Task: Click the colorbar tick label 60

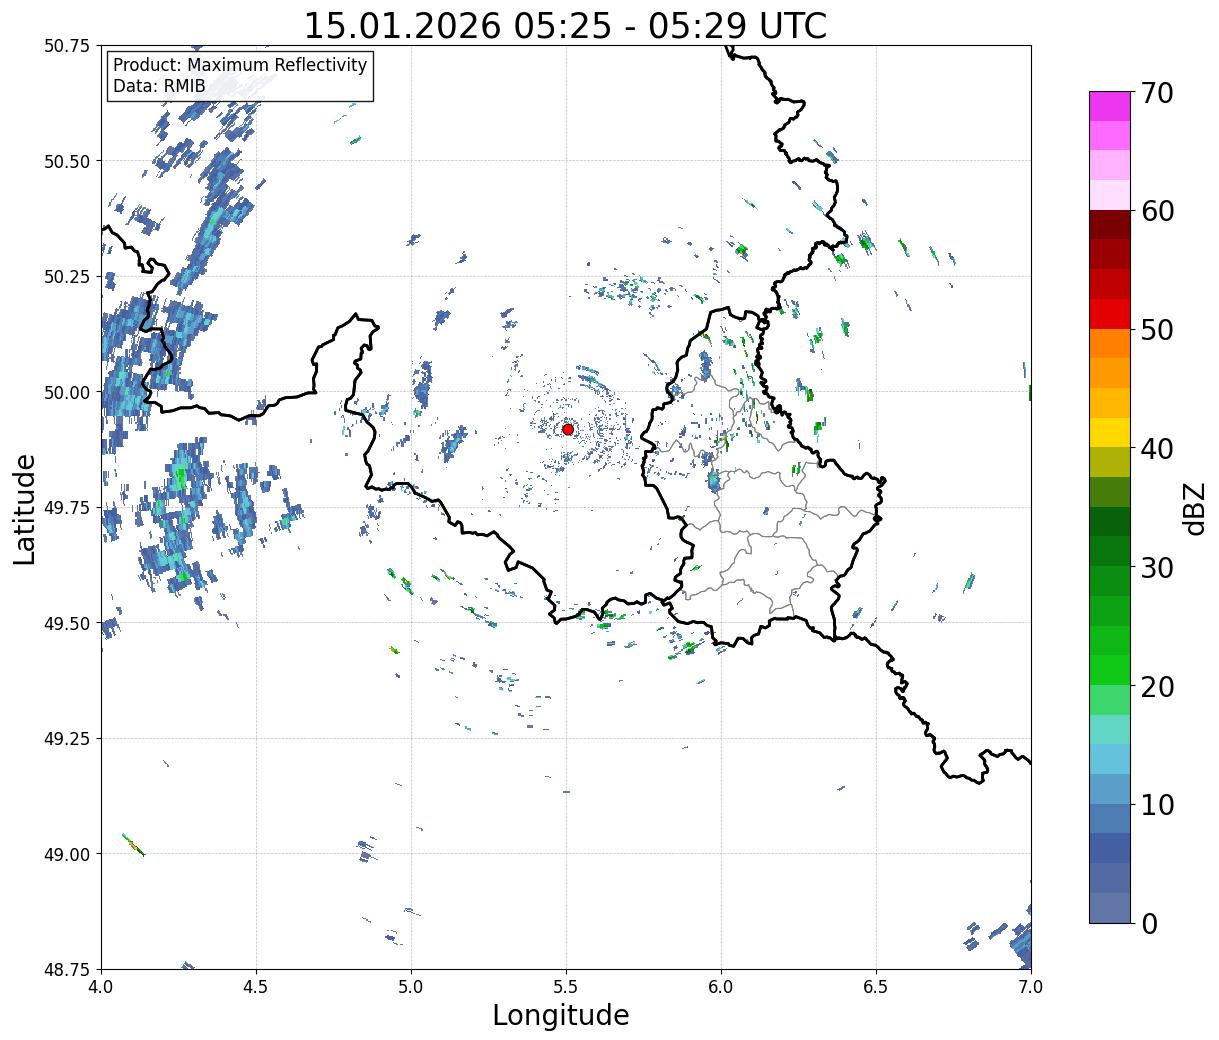Action: pos(1157,211)
